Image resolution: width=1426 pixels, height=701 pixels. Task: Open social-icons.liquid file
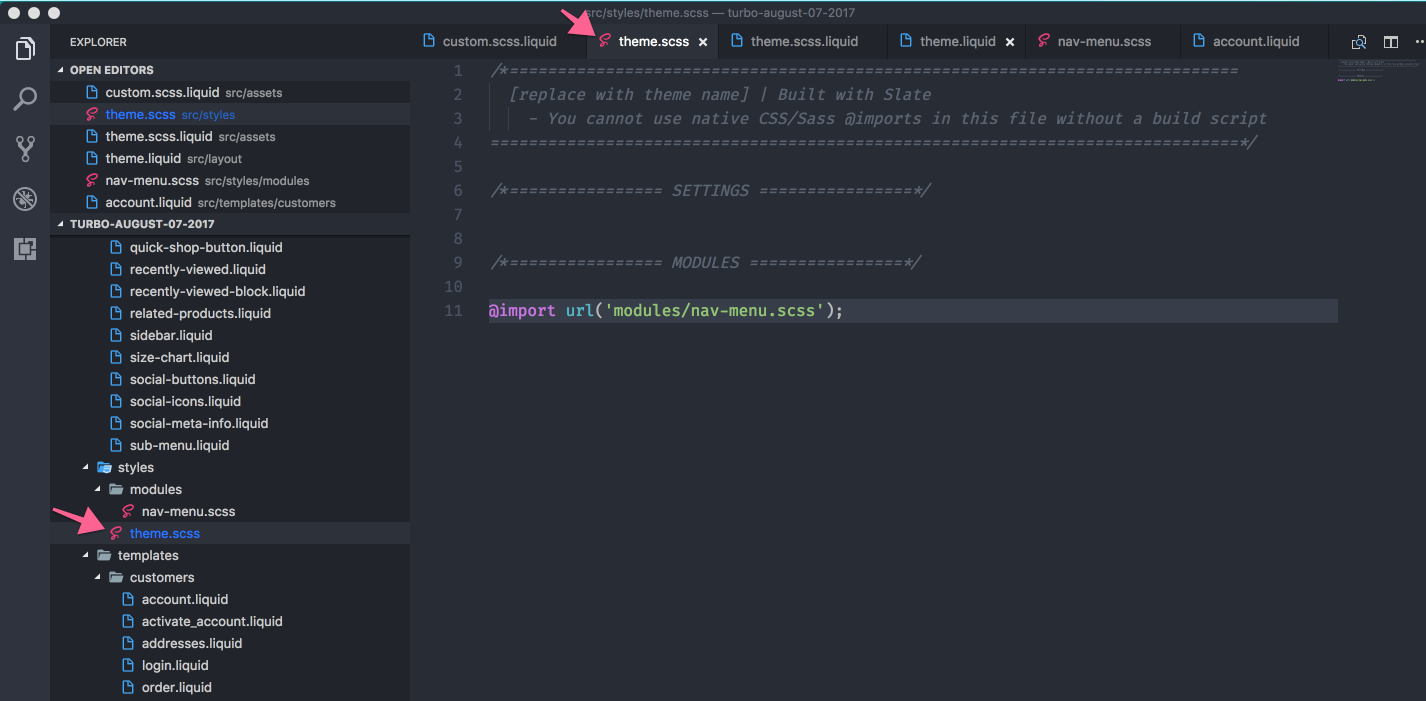coord(230,401)
